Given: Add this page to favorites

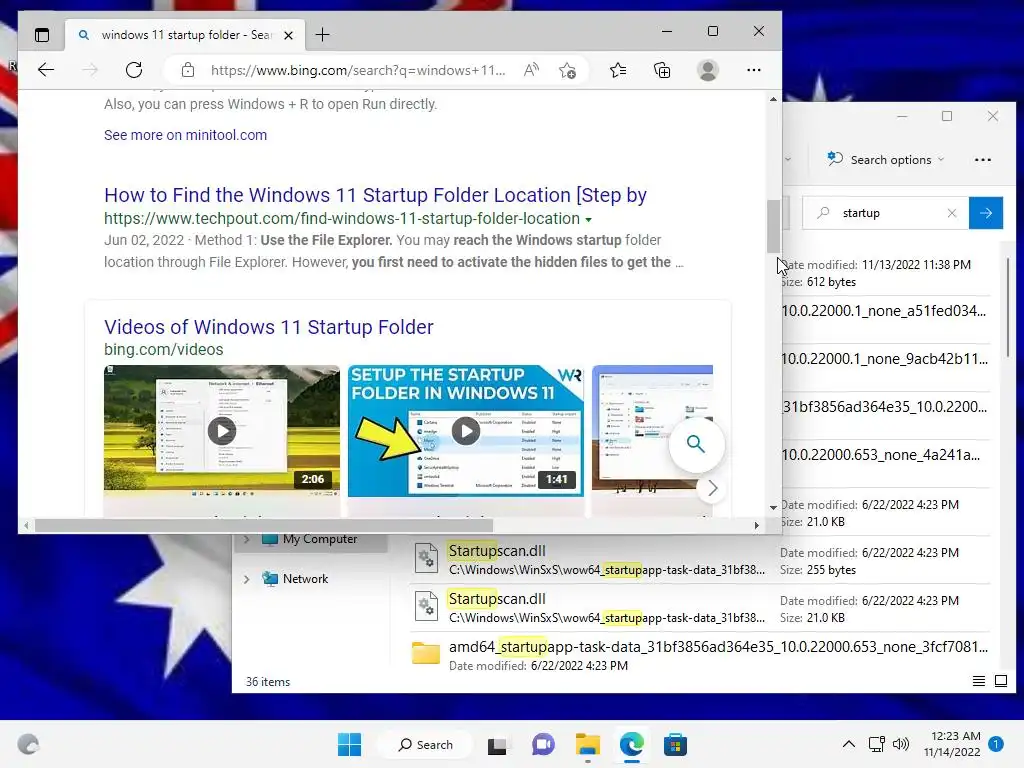Looking at the screenshot, I should [x=567, y=70].
